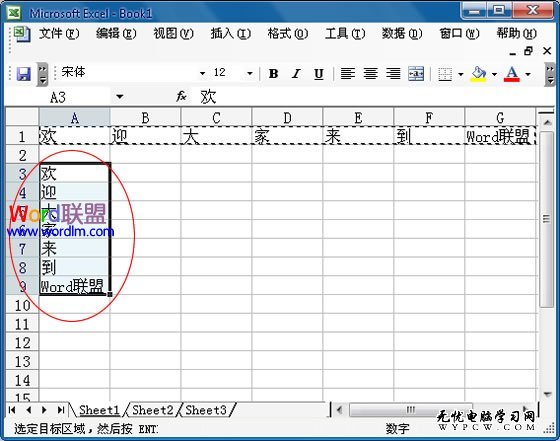Click the horizontal scrollbar thumb

pos(411,410)
